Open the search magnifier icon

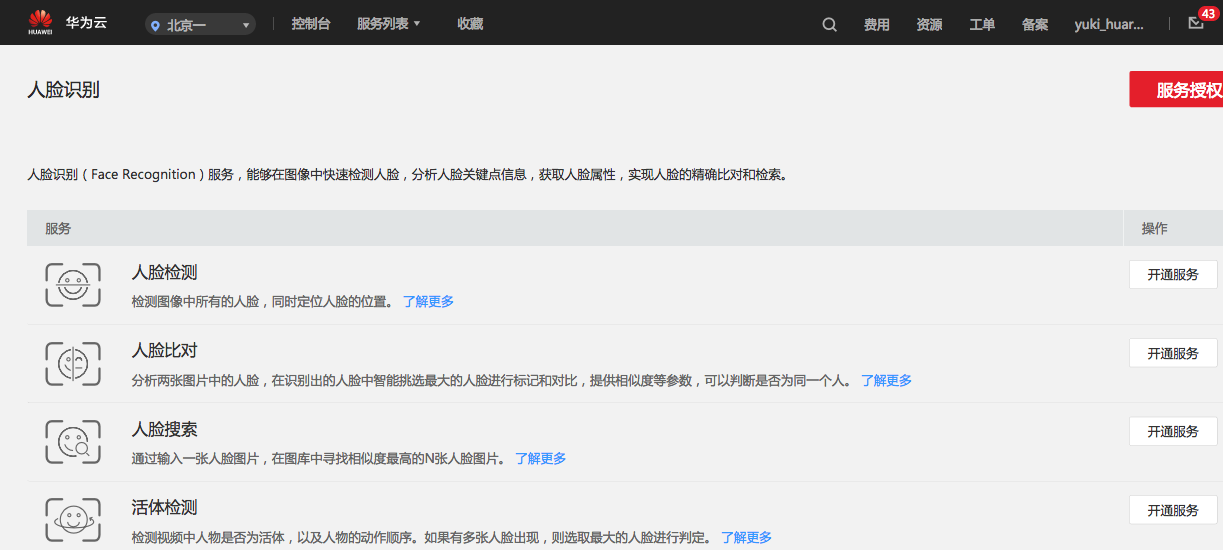(830, 25)
